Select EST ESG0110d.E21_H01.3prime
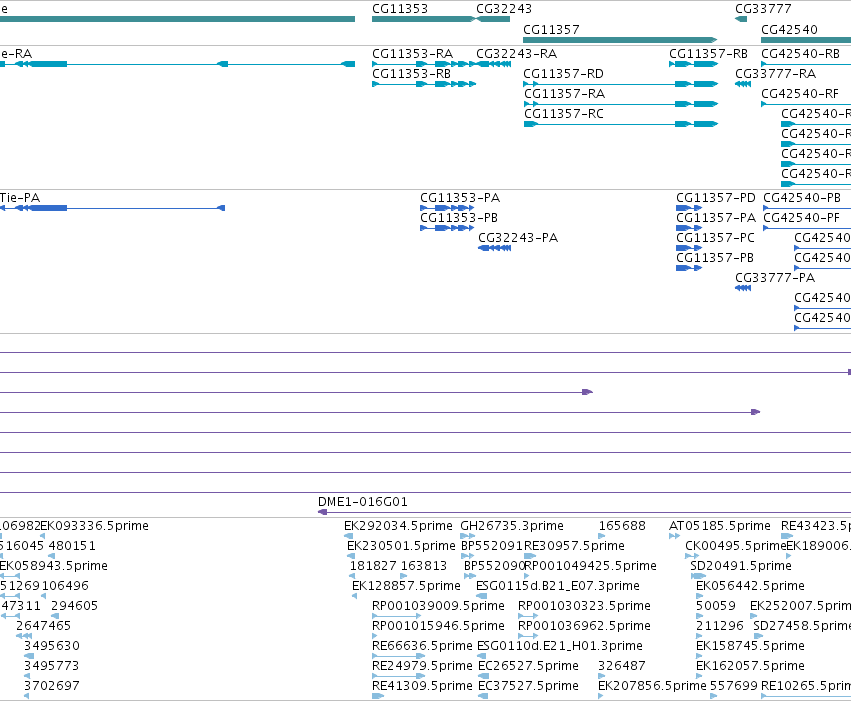Image resolution: width=851 pixels, height=701 pixels. pyautogui.click(x=560, y=646)
